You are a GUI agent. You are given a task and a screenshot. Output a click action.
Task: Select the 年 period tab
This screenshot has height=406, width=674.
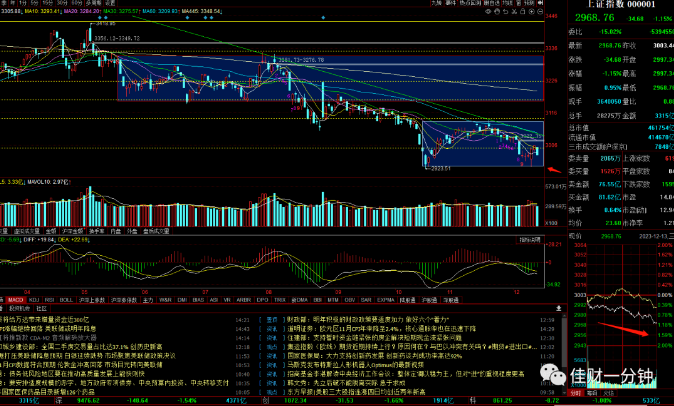pos(13,3)
